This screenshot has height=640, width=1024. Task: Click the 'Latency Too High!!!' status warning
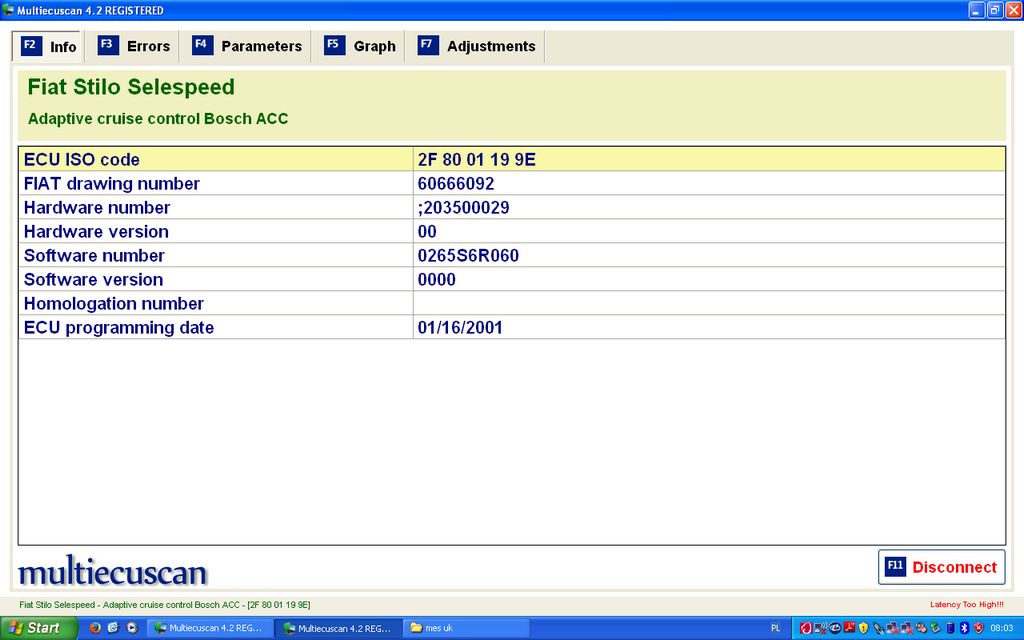click(967, 605)
